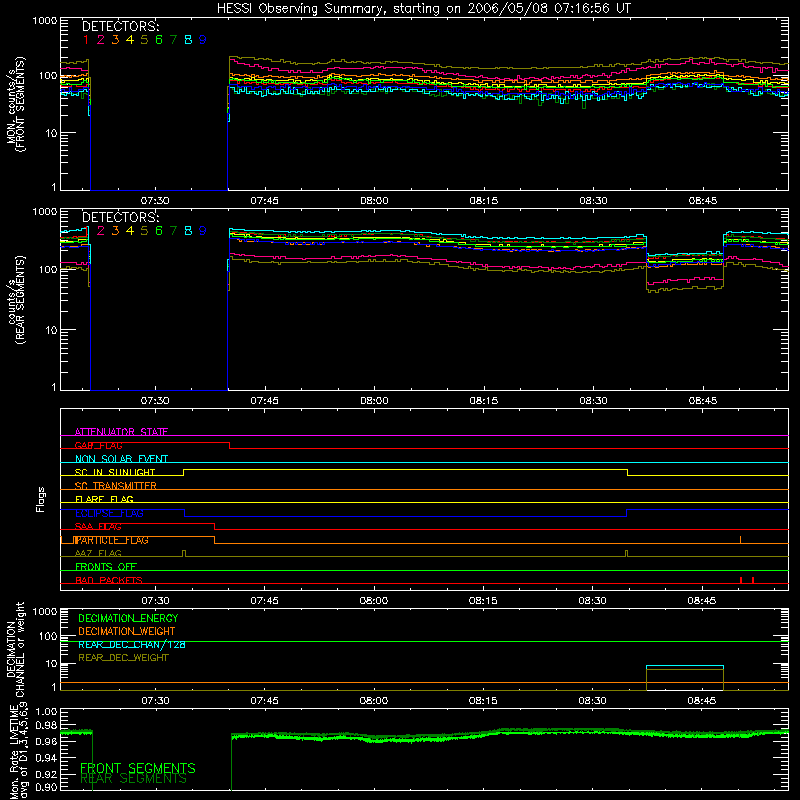800x800 pixels.
Task: Click 08:30 tick under the Flags plot
Action: [x=592, y=601]
